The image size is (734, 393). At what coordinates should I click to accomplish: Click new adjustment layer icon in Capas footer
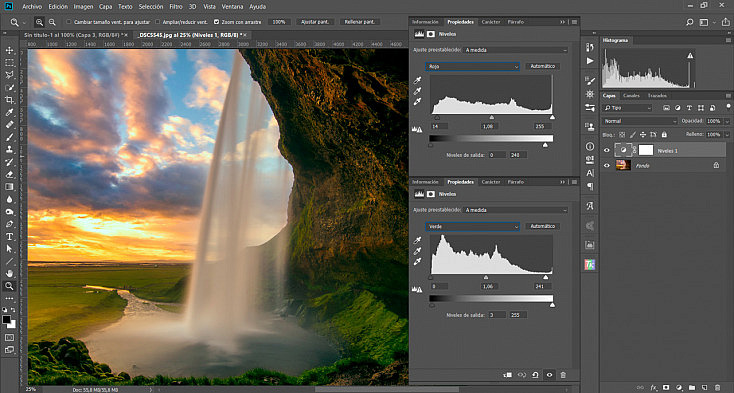click(x=679, y=387)
